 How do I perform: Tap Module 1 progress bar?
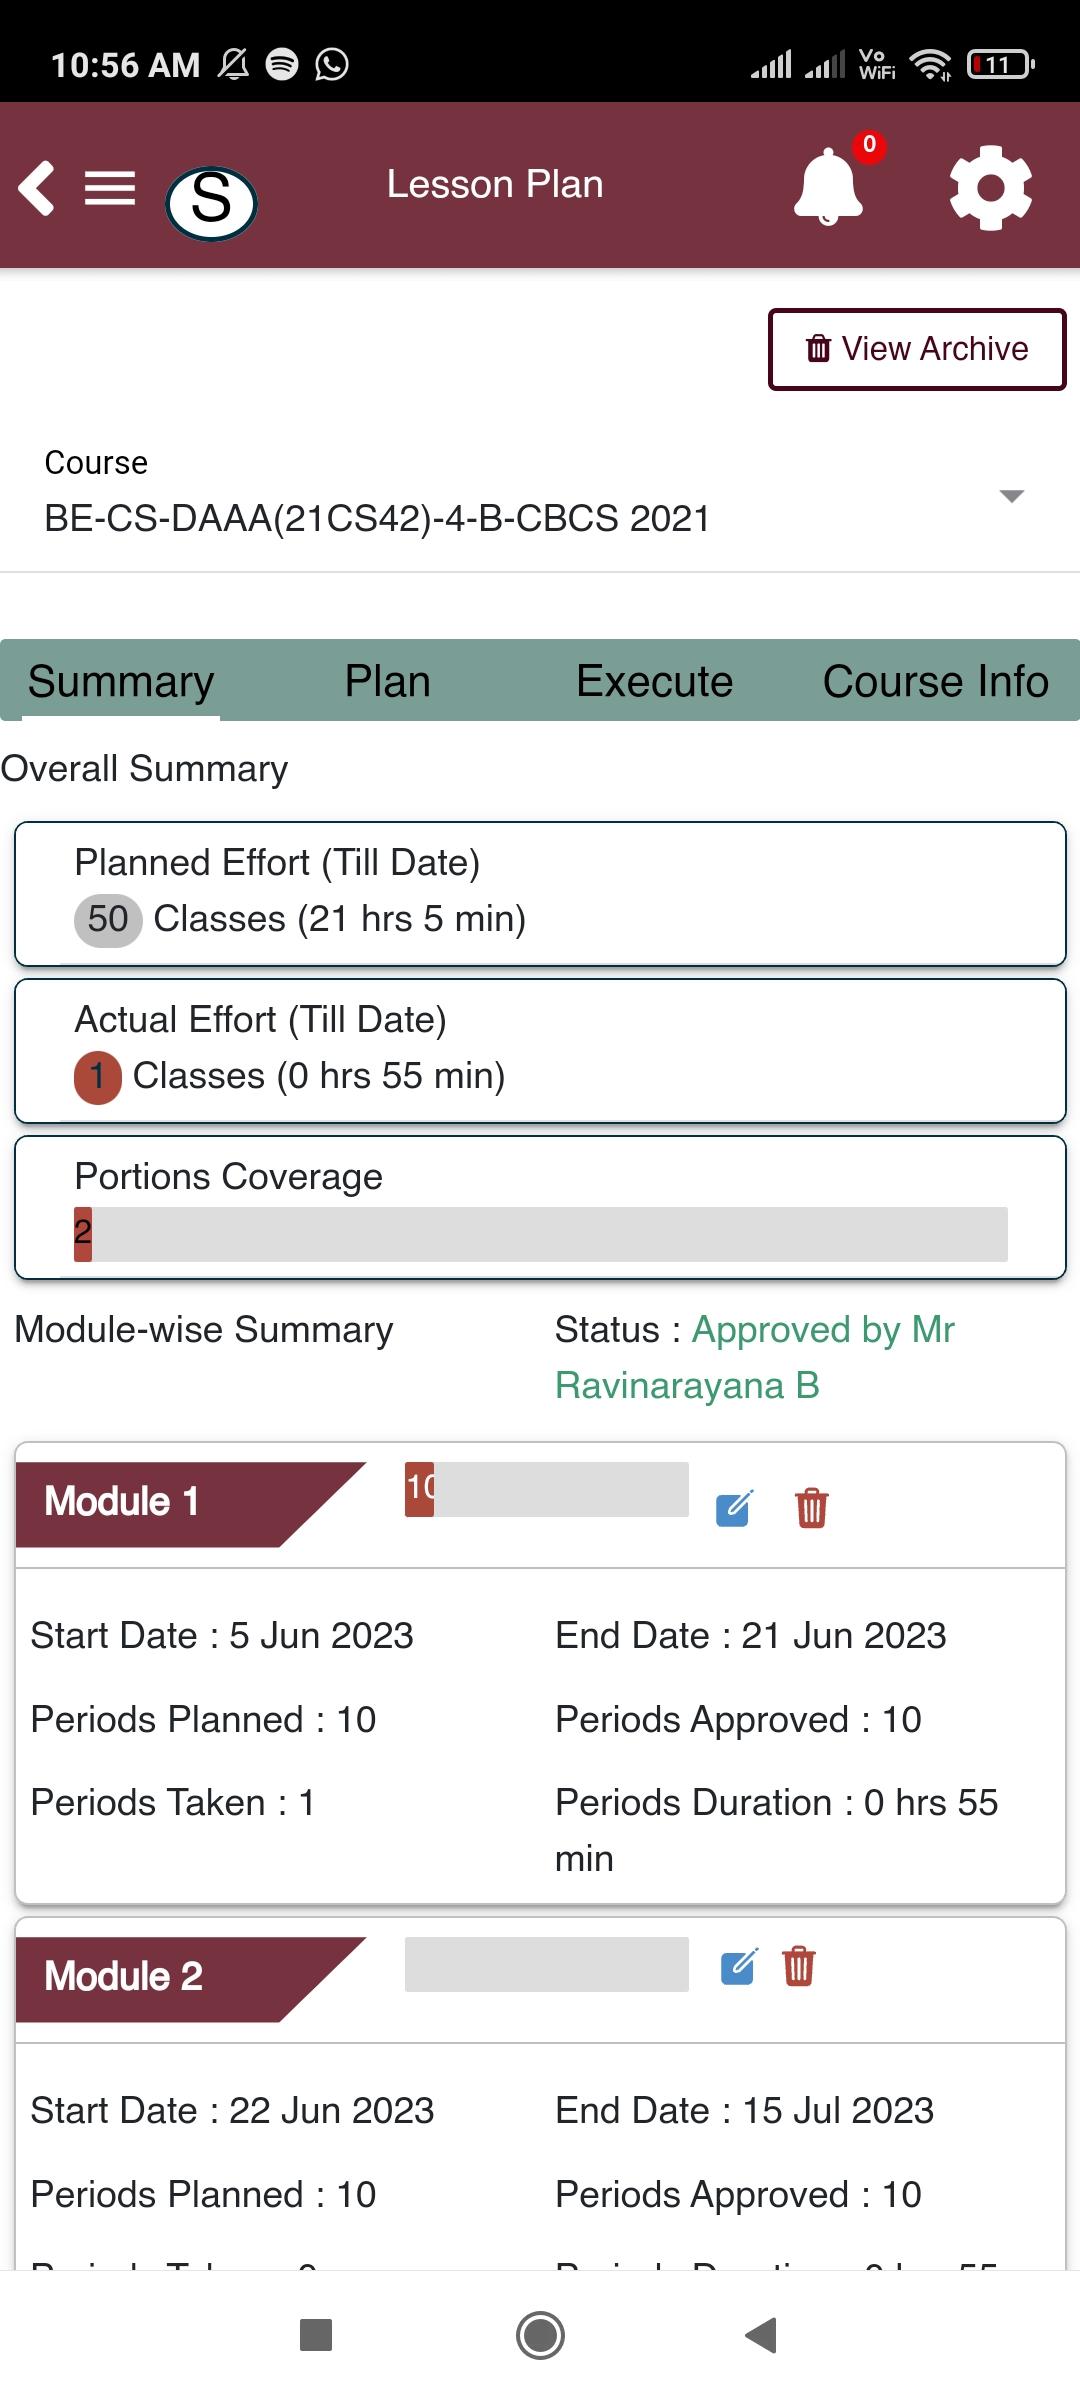pyautogui.click(x=547, y=1489)
